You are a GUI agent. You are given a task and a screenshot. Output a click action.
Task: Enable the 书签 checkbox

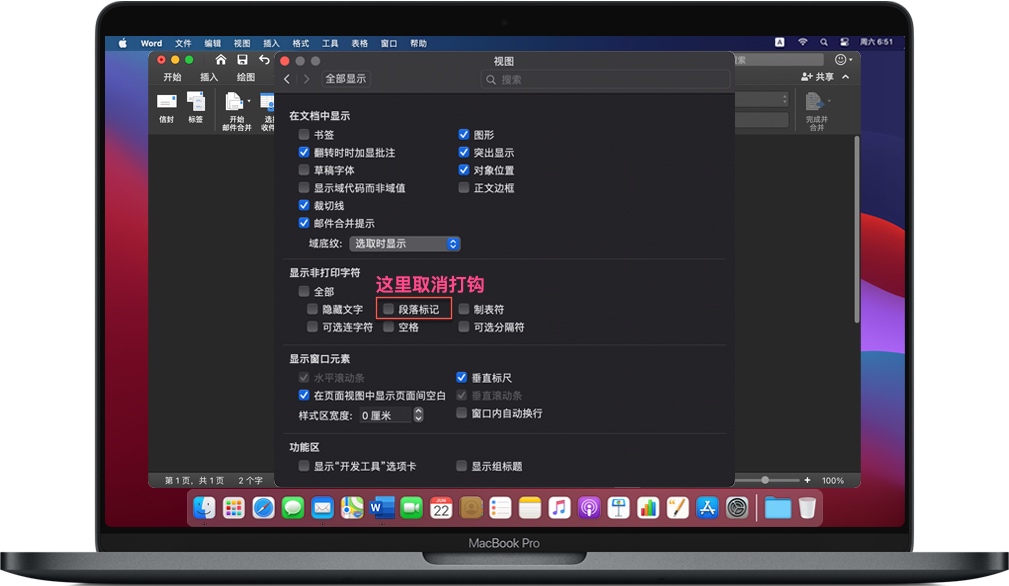(303, 135)
